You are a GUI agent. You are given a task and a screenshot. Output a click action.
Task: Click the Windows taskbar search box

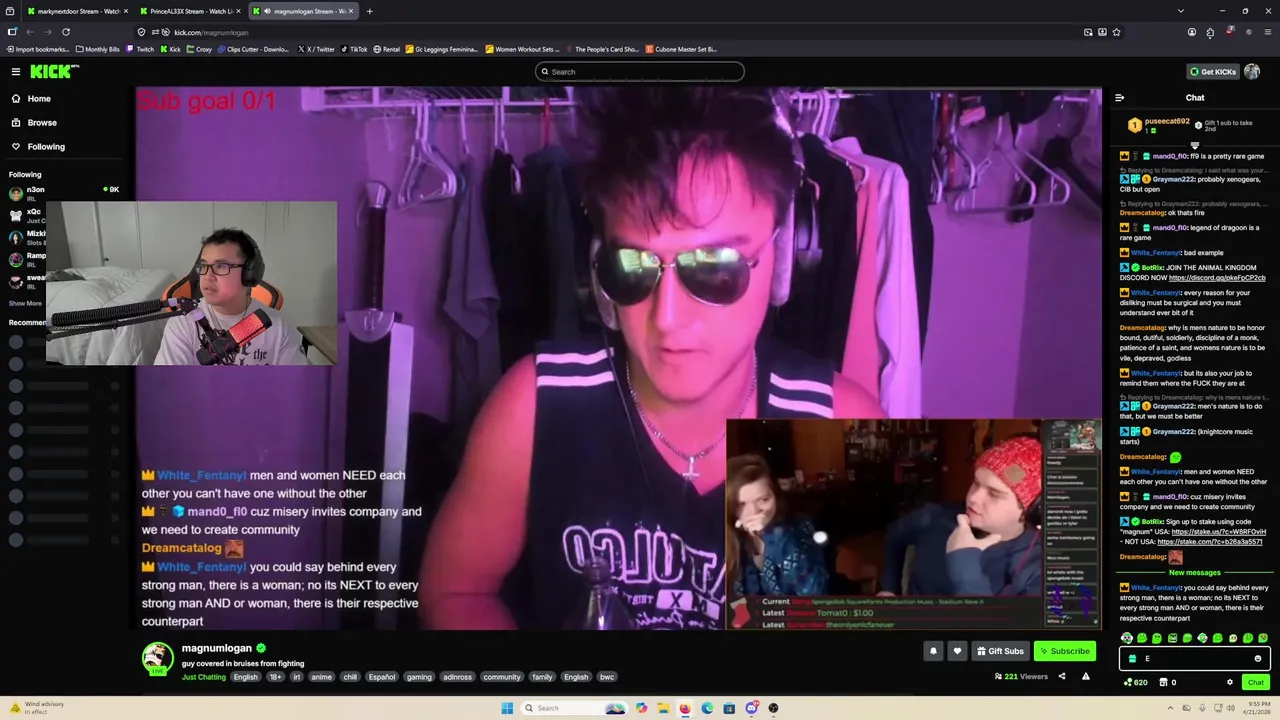coord(576,708)
